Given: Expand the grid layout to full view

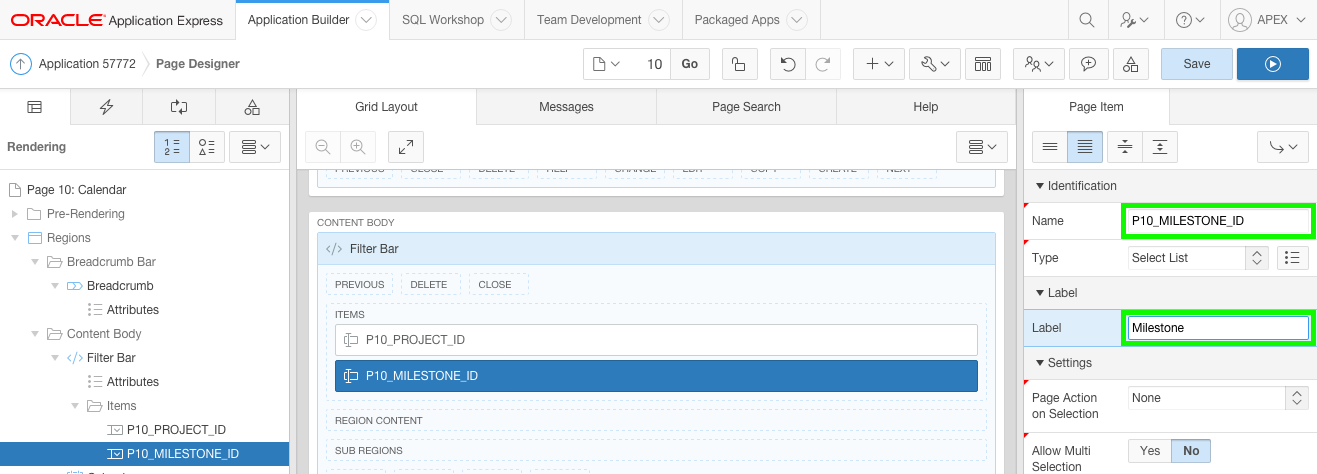Looking at the screenshot, I should click(x=406, y=147).
